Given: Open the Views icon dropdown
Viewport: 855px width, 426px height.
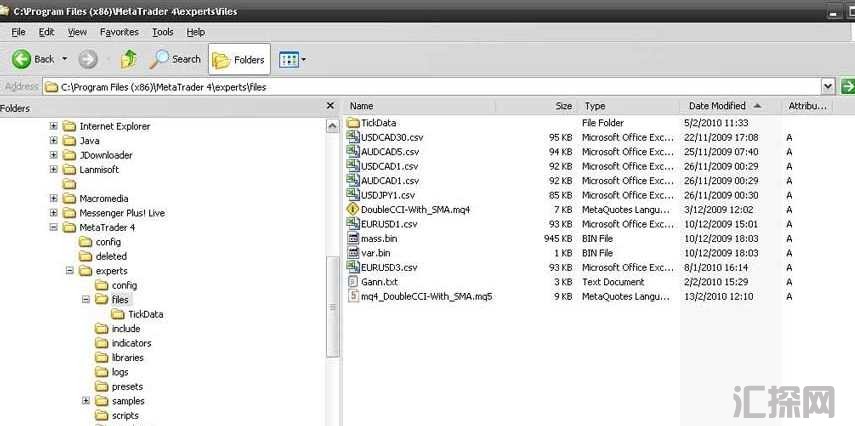Looking at the screenshot, I should 291,59.
